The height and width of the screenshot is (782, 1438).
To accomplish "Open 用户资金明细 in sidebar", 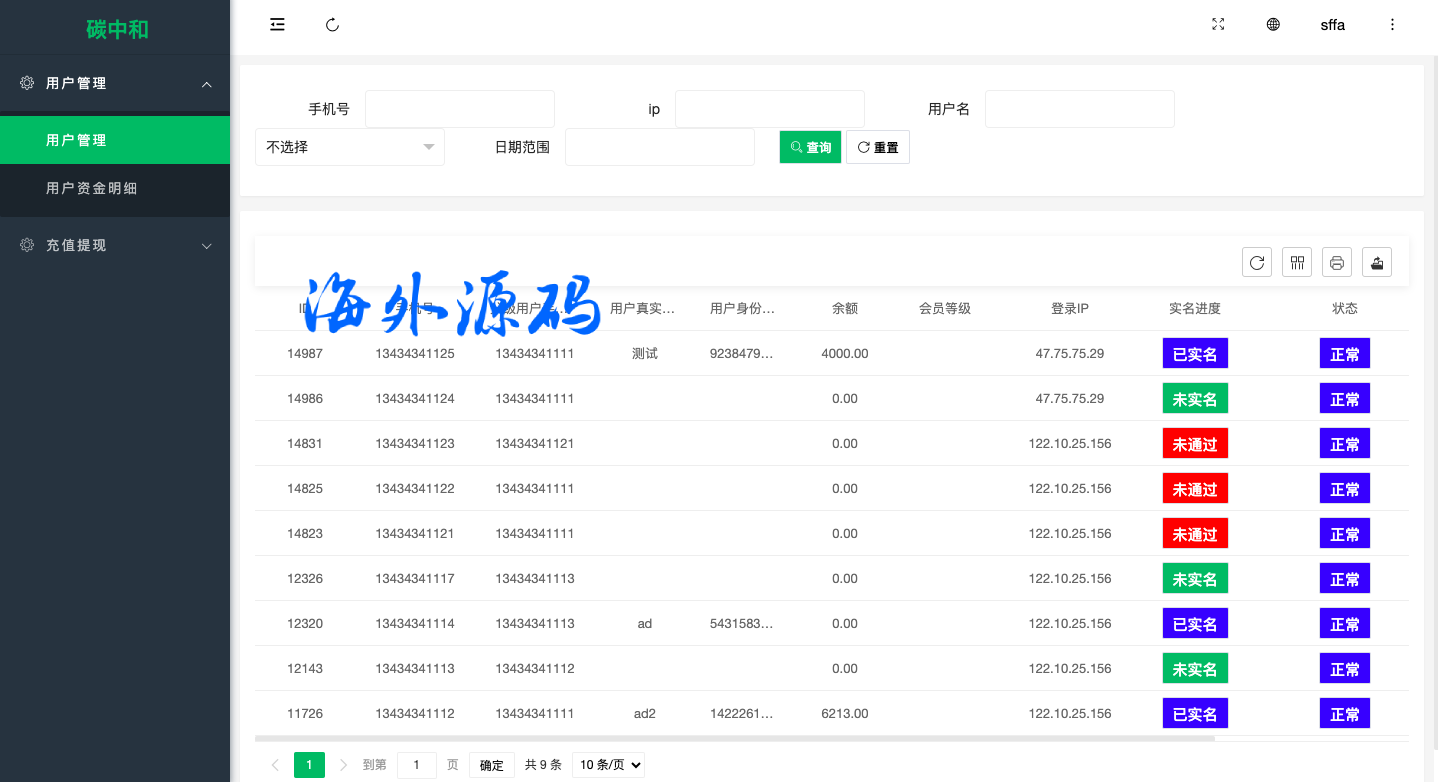I will click(x=92, y=188).
